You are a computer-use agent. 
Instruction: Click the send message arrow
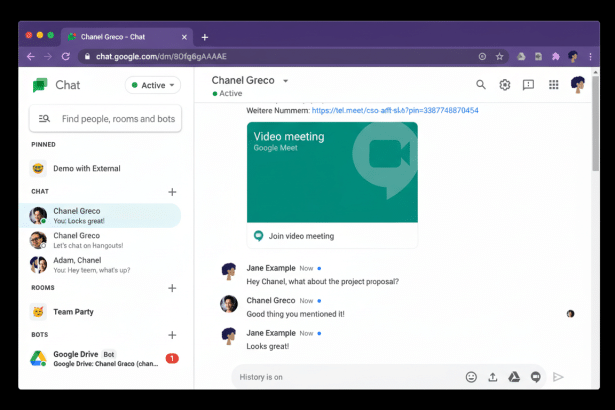click(x=558, y=377)
